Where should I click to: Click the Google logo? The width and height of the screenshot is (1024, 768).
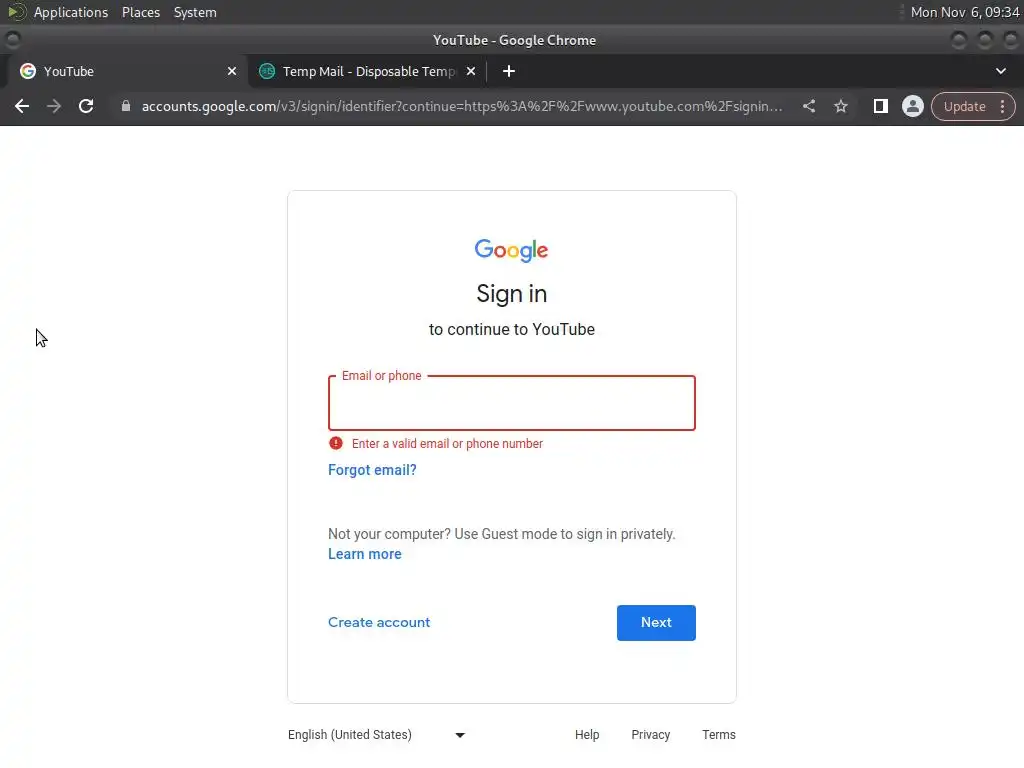511,250
